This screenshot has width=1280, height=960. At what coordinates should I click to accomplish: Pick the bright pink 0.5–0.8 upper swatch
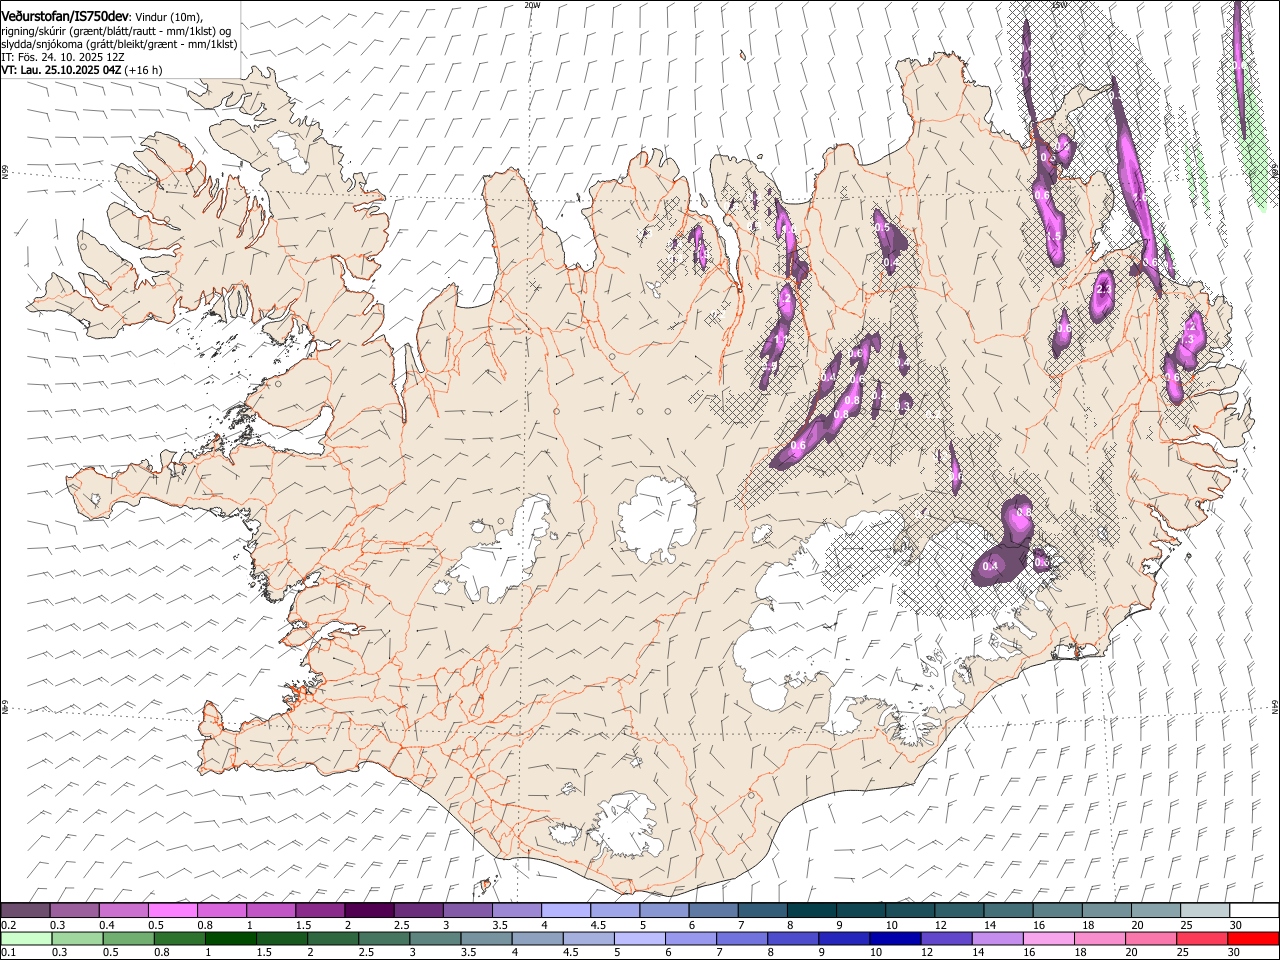(172, 910)
